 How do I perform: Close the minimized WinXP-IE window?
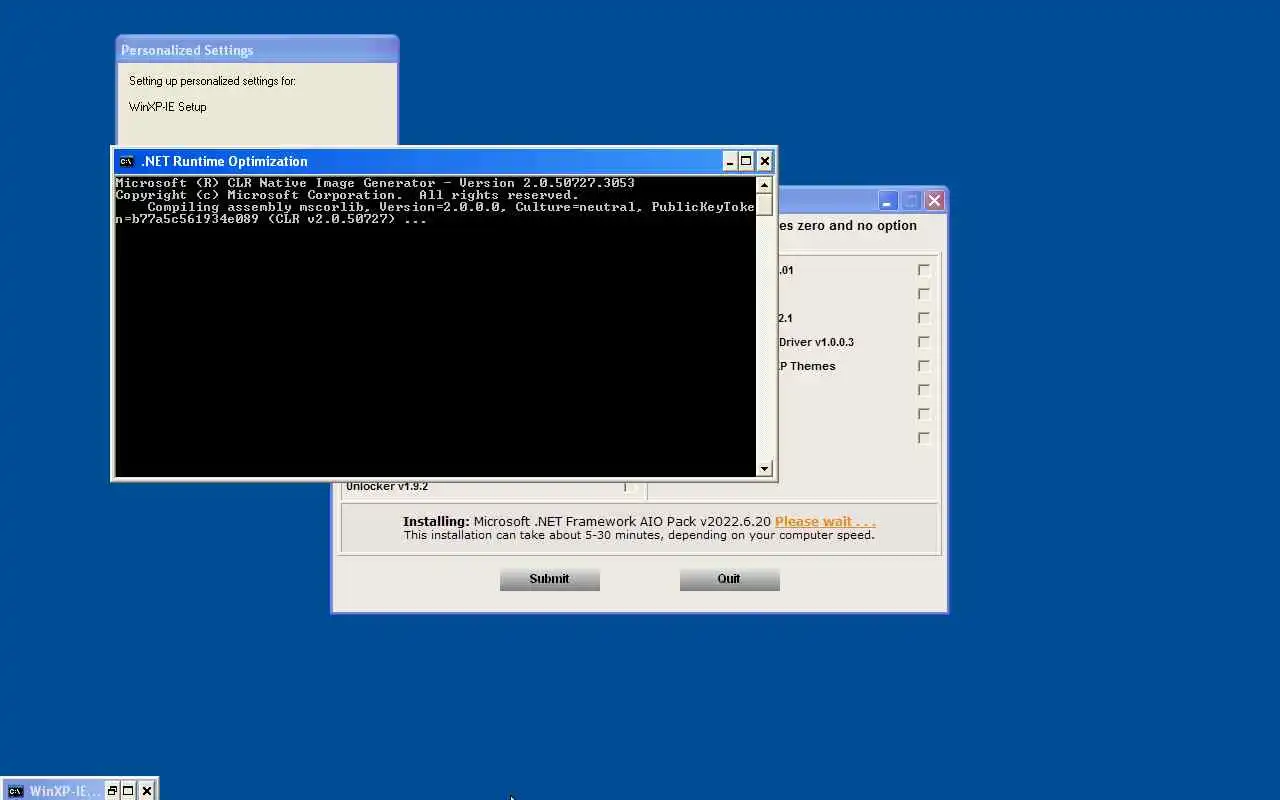coord(146,791)
